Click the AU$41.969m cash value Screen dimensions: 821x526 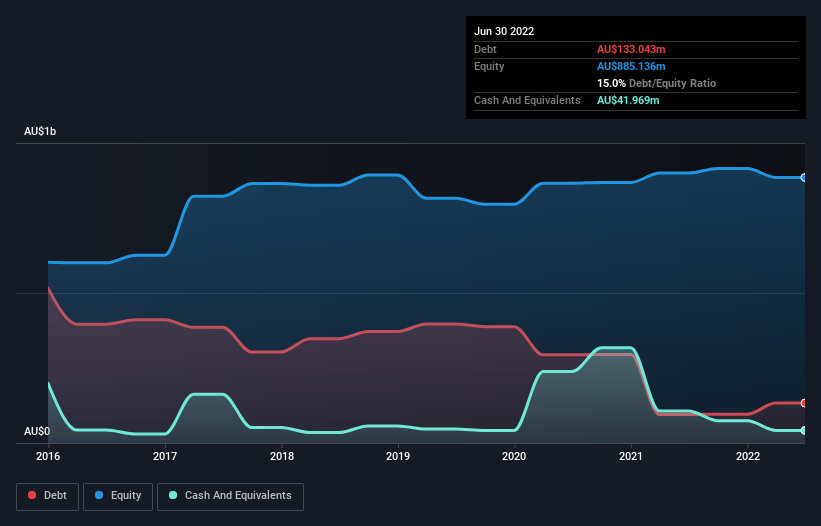(628, 100)
